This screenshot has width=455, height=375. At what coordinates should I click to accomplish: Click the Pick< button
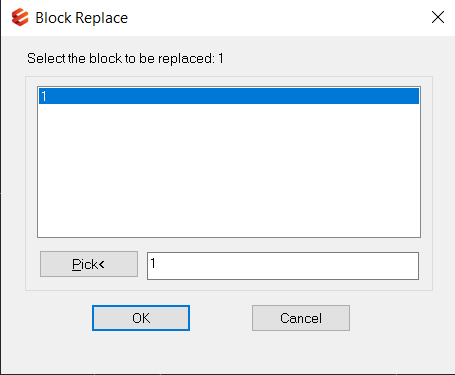point(89,264)
